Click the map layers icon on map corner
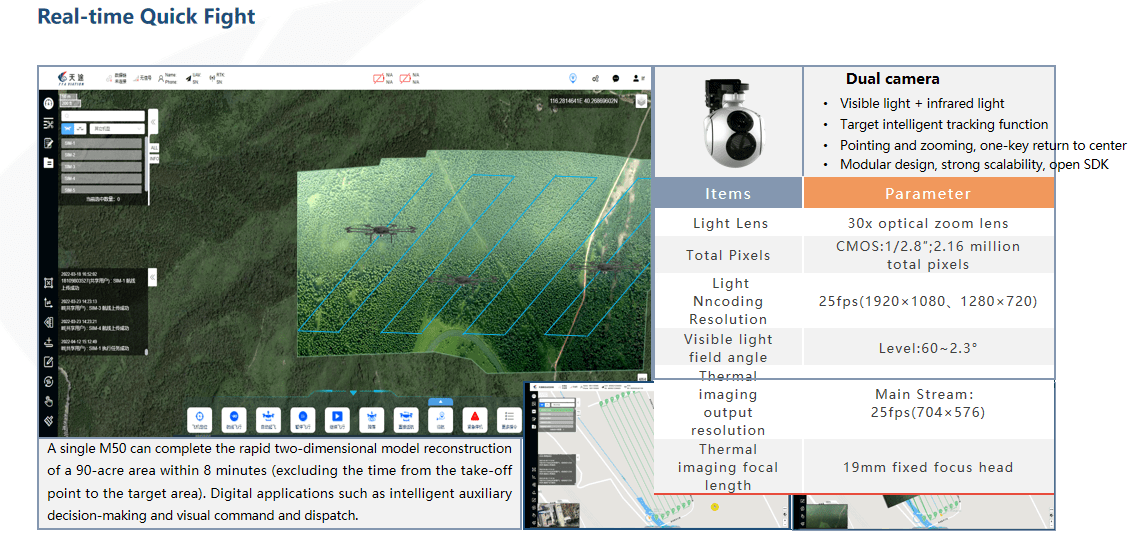Viewport: 1132px width, 554px height. pos(641,101)
